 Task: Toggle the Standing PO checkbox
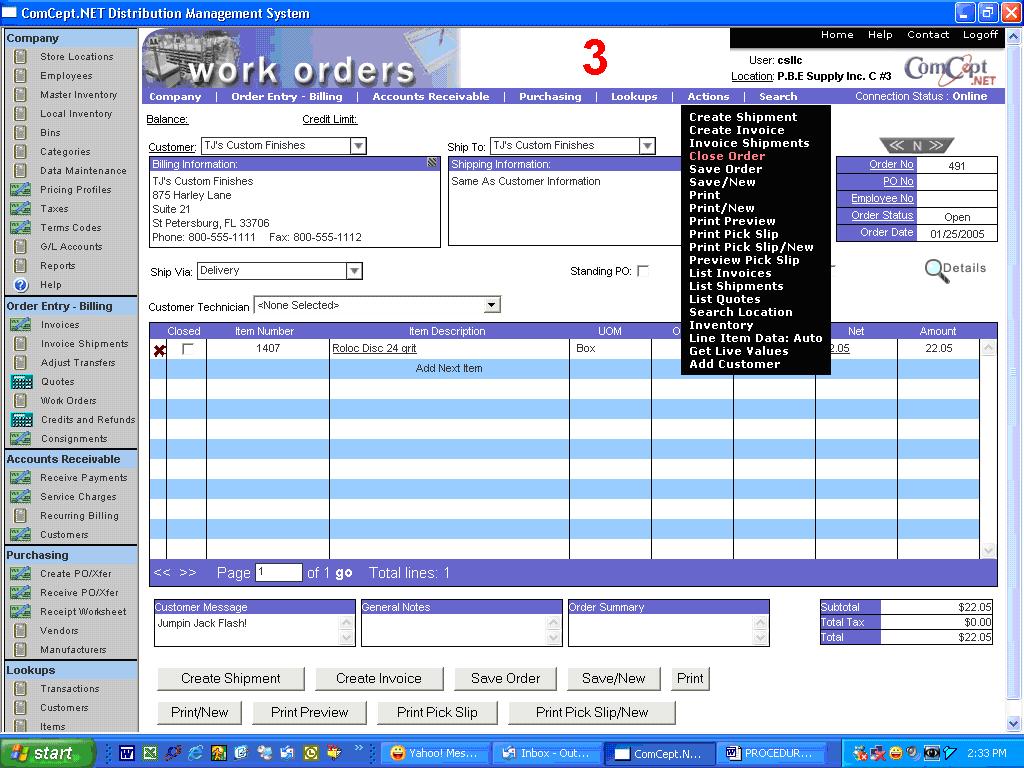643,271
